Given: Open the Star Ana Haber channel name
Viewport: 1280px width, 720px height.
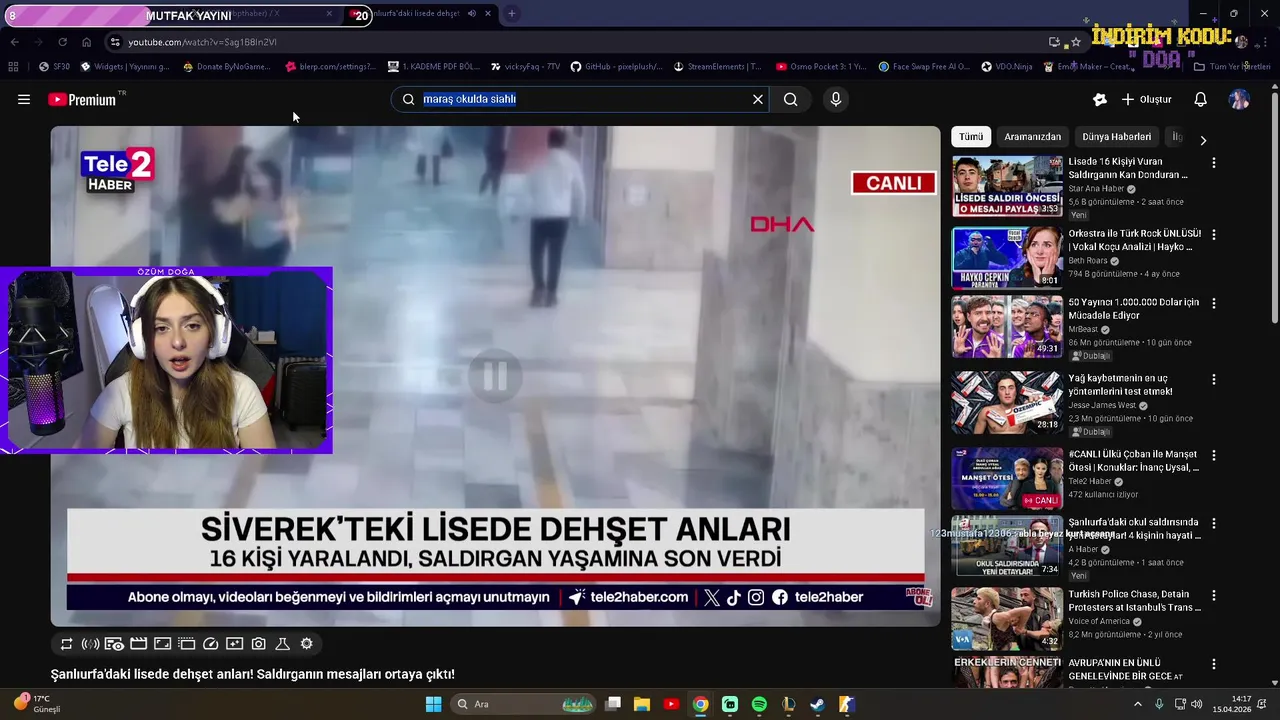Looking at the screenshot, I should (1097, 189).
